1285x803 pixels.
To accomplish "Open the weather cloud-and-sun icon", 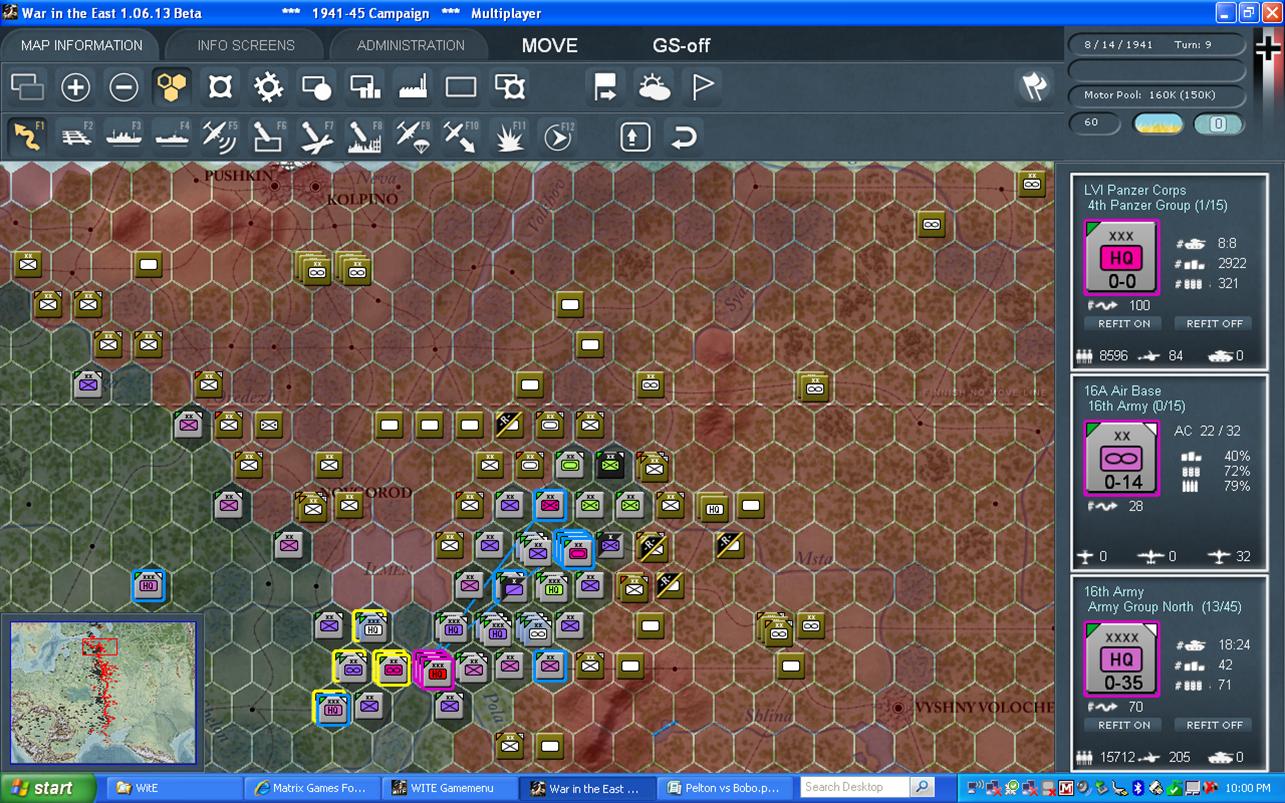I will [655, 88].
